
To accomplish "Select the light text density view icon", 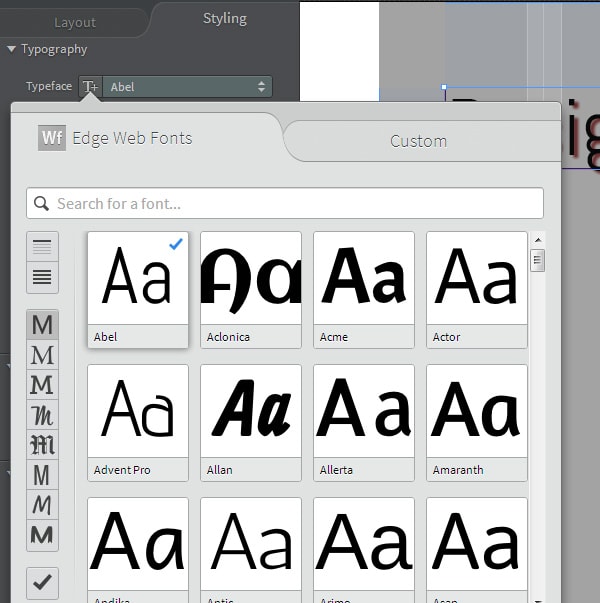I will point(42,247).
